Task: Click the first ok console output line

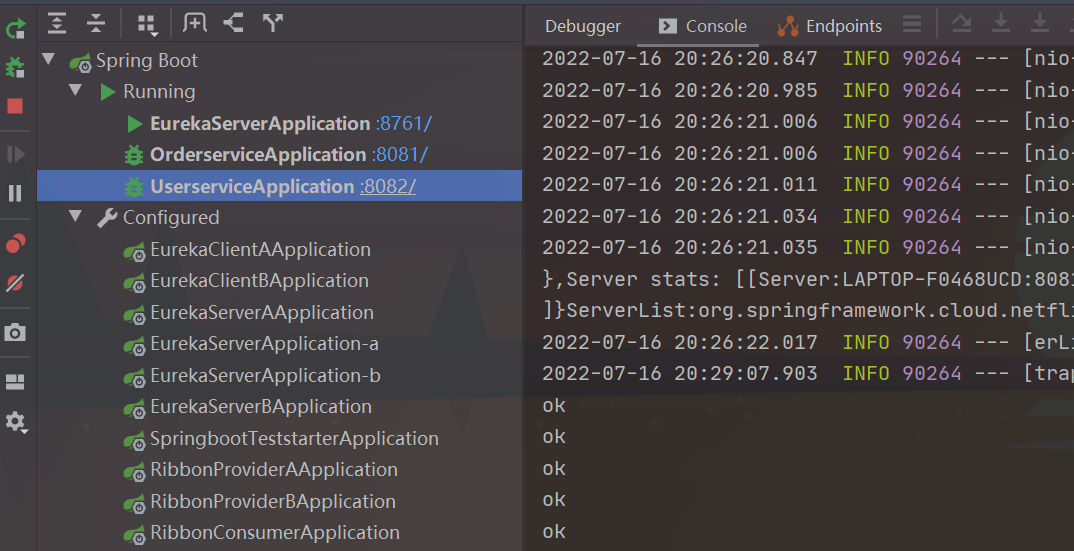Action: [554, 406]
